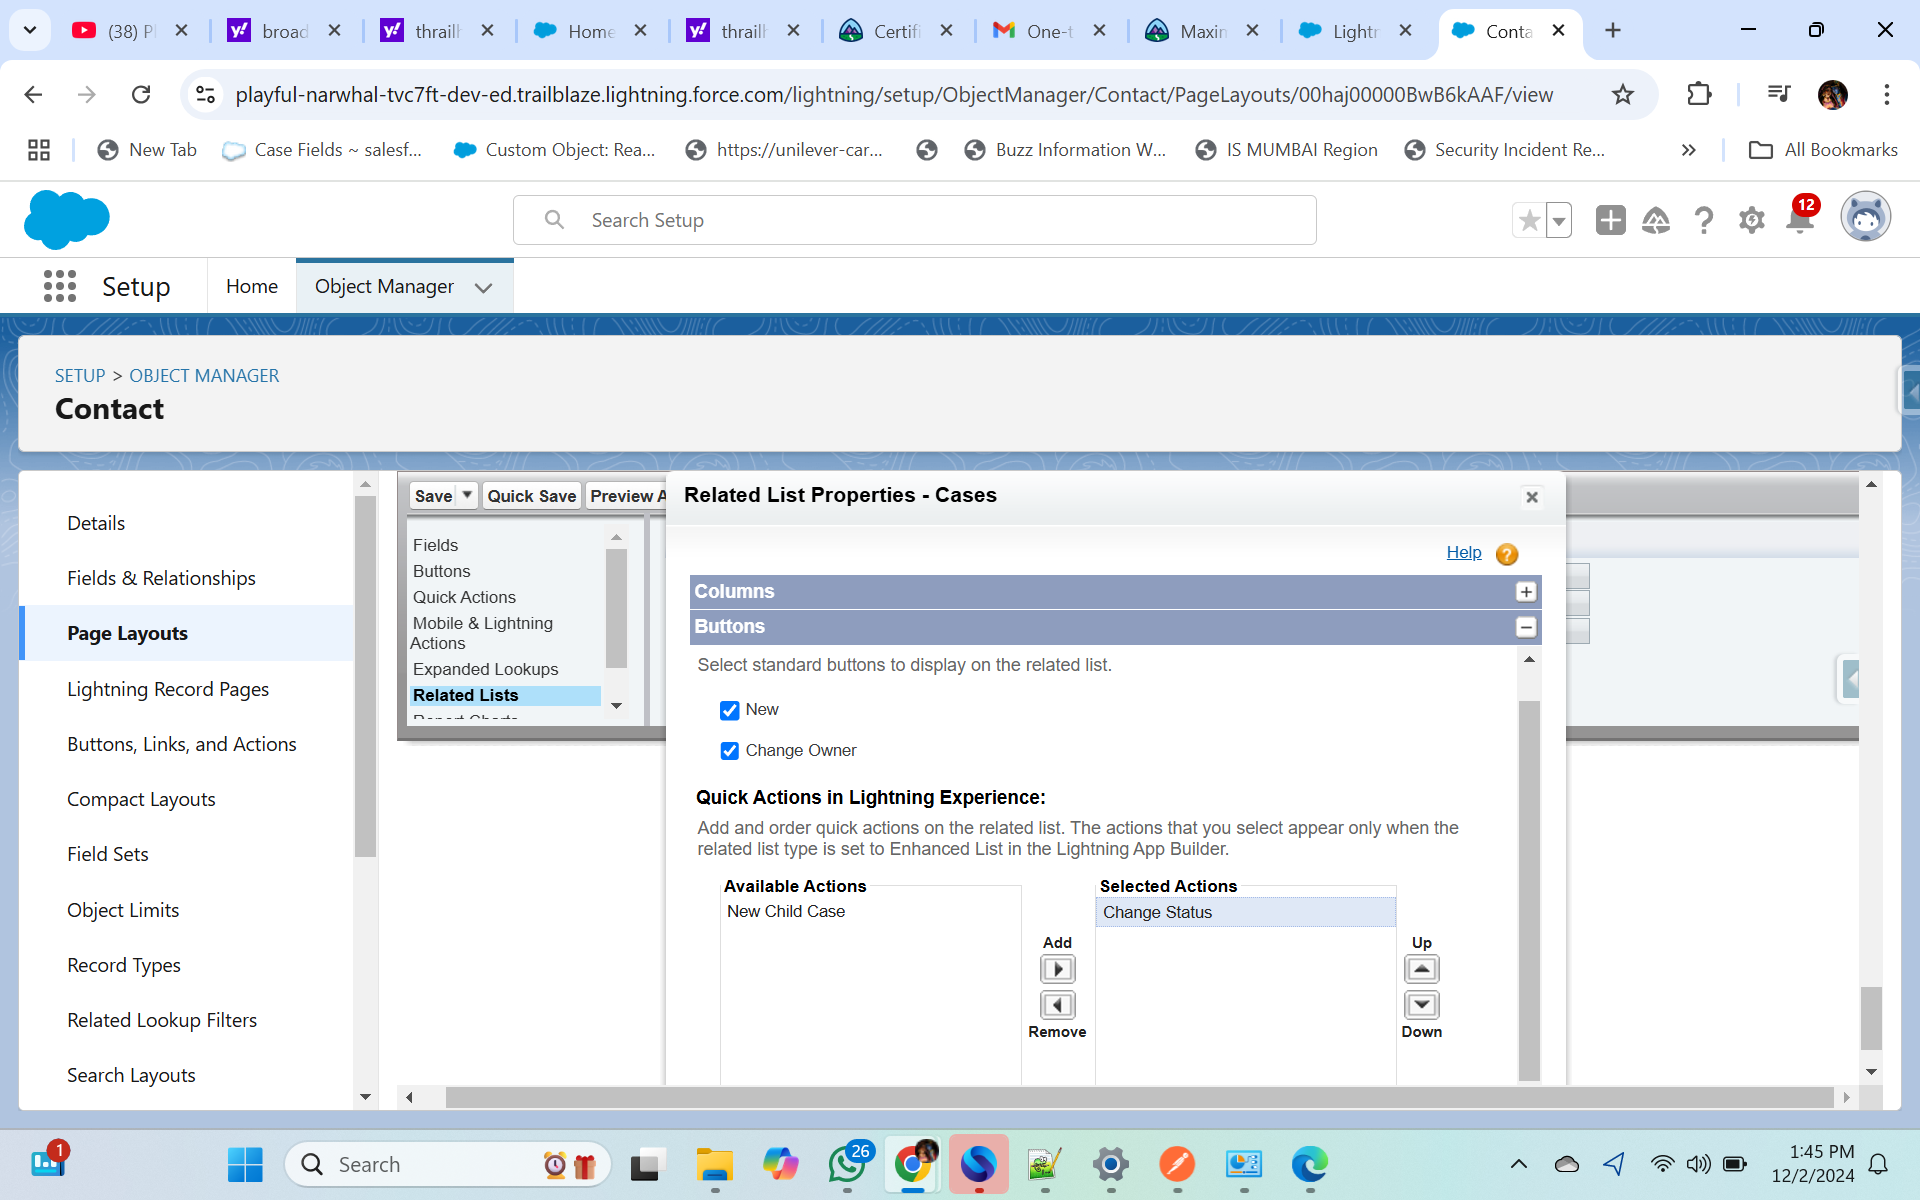Move selected action Down
Image resolution: width=1920 pixels, height=1200 pixels.
point(1421,1005)
